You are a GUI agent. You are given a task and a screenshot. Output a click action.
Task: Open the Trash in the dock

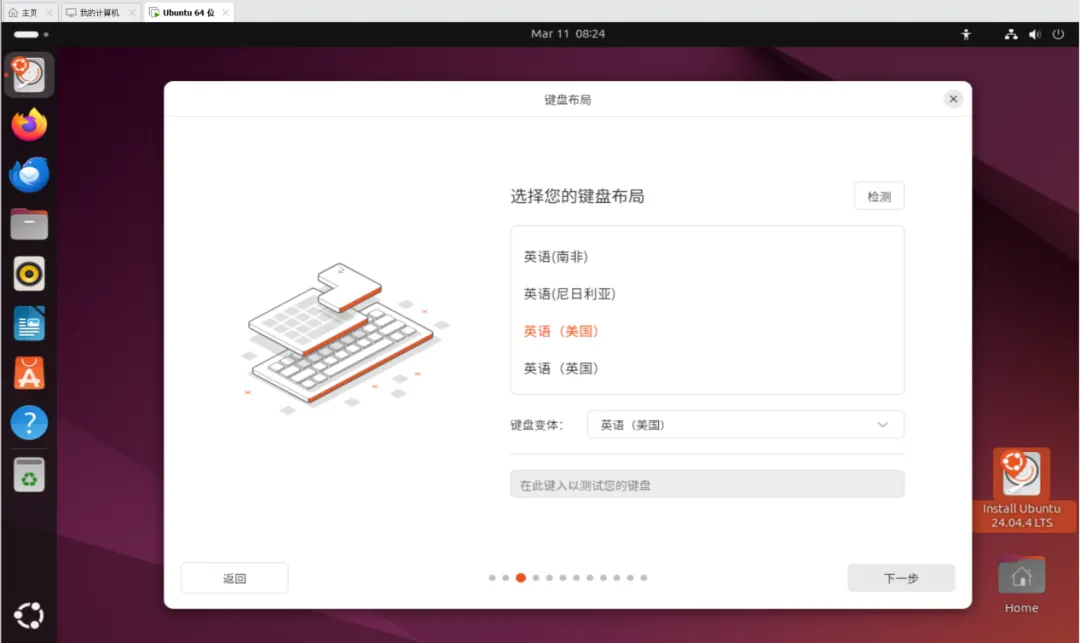pos(29,475)
